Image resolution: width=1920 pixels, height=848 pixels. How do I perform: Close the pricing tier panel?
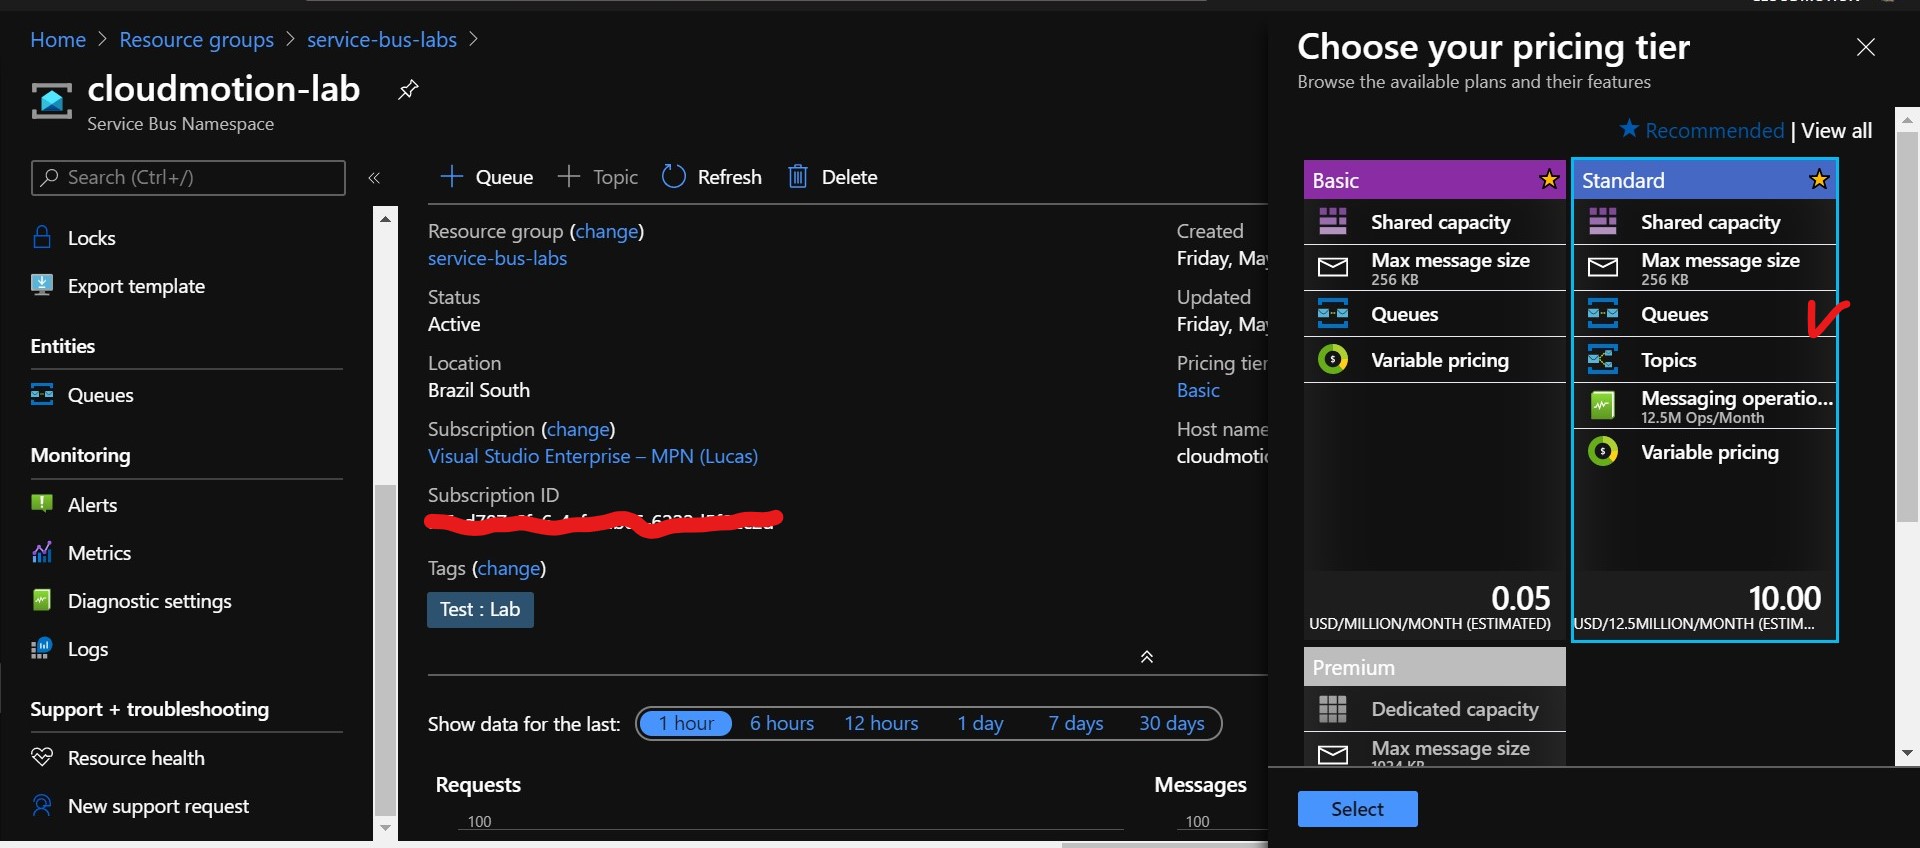1866,47
